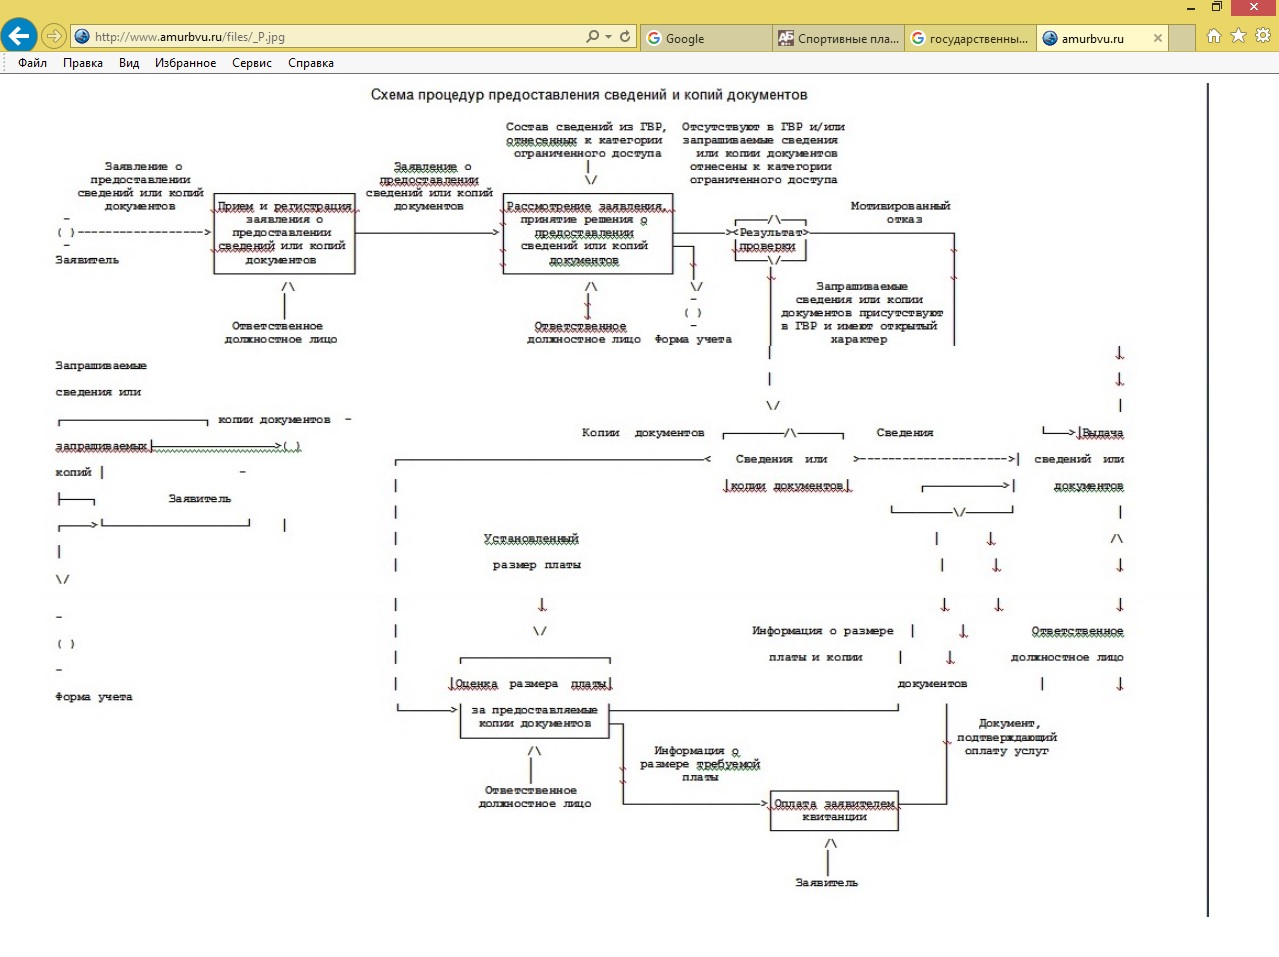Switch to the Google tab
1279x957 pixels.
704,38
